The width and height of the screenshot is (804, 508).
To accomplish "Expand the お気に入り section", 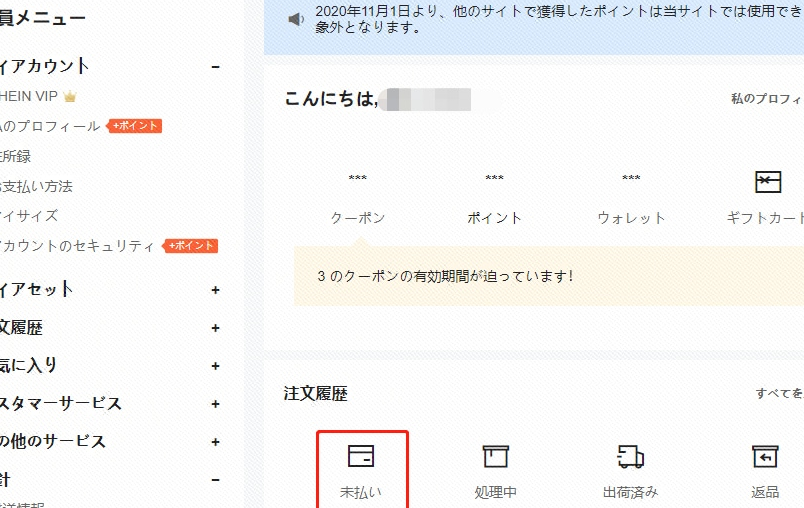I will 215,366.
